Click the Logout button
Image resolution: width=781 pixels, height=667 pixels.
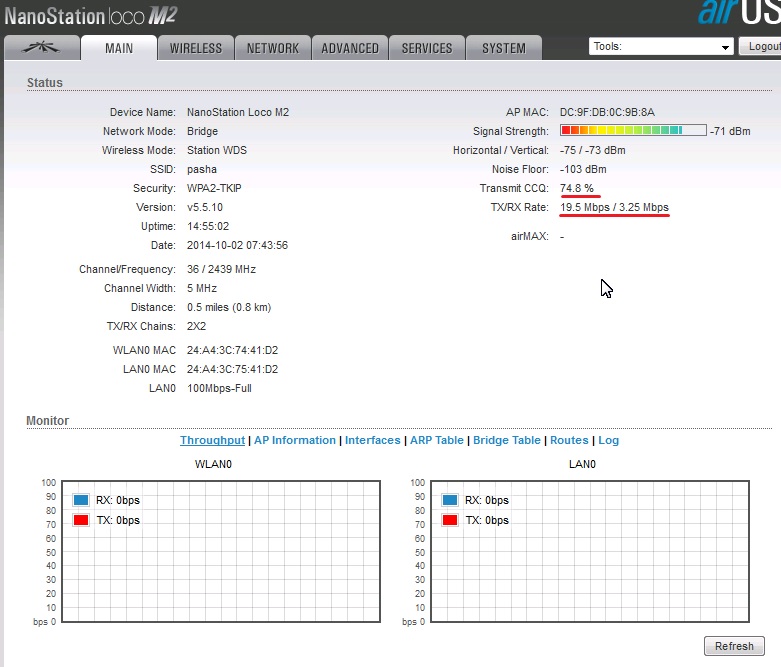tap(760, 46)
